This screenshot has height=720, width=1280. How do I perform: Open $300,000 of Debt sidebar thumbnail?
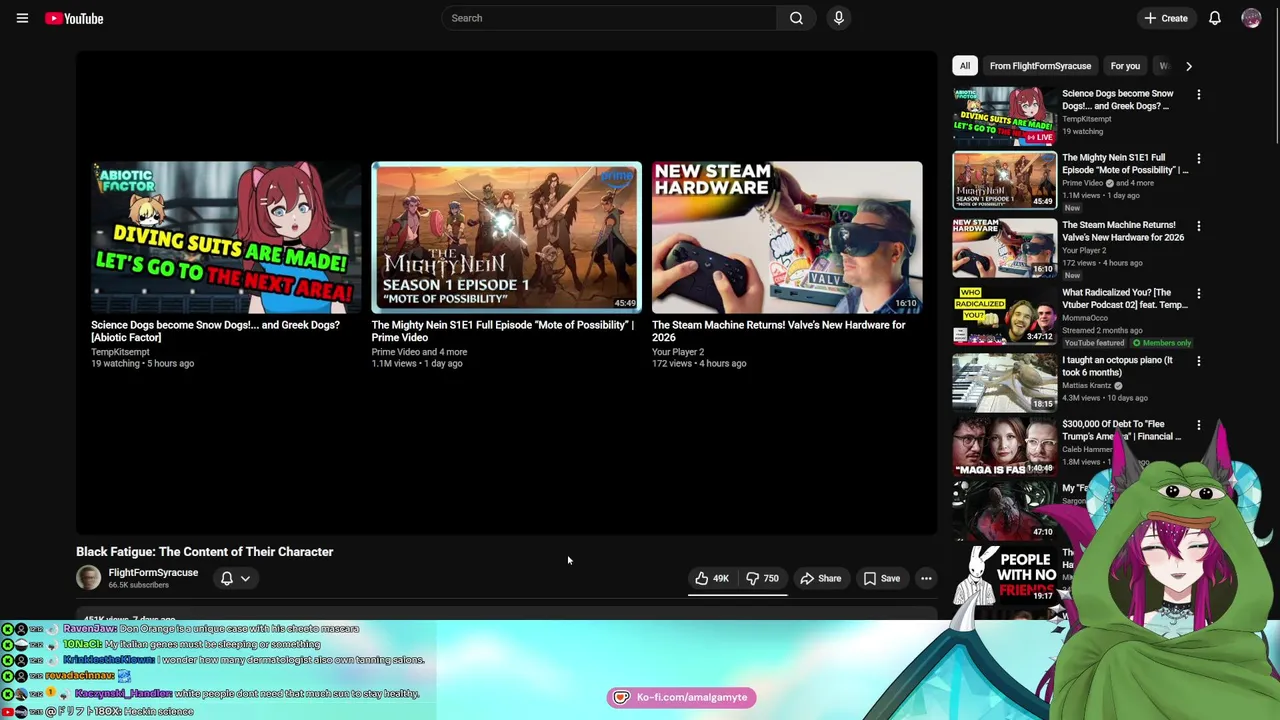[x=1004, y=447]
